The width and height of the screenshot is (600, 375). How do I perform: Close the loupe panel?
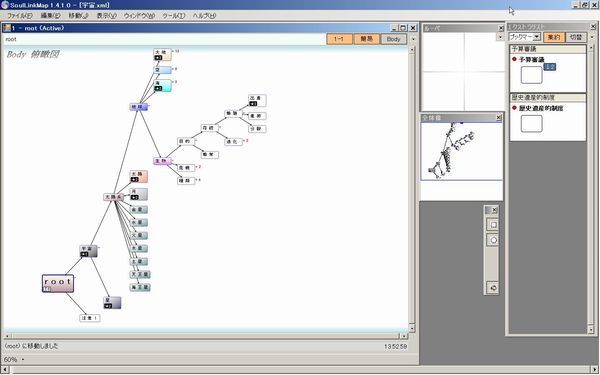point(501,28)
